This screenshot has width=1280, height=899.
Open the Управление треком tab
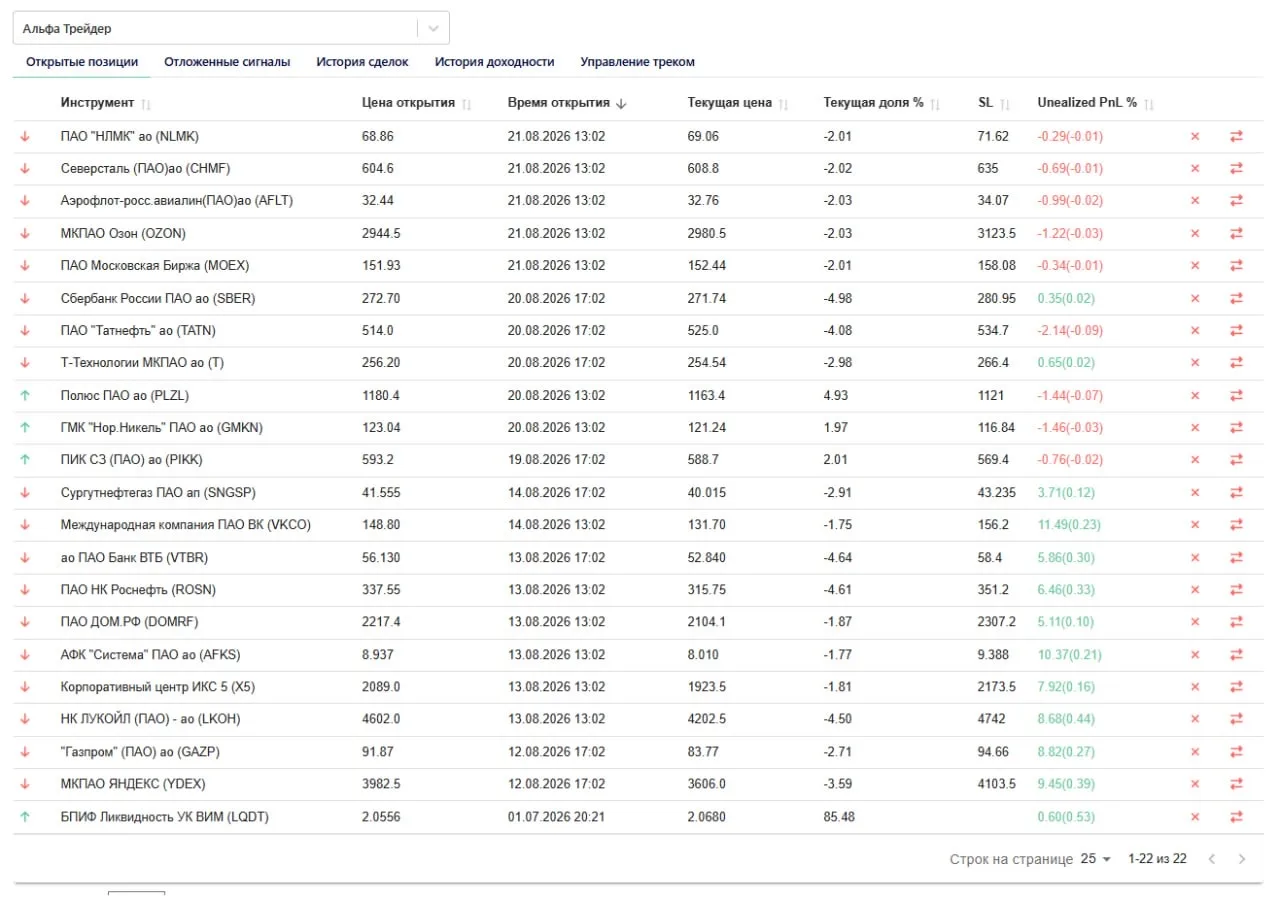(x=637, y=62)
